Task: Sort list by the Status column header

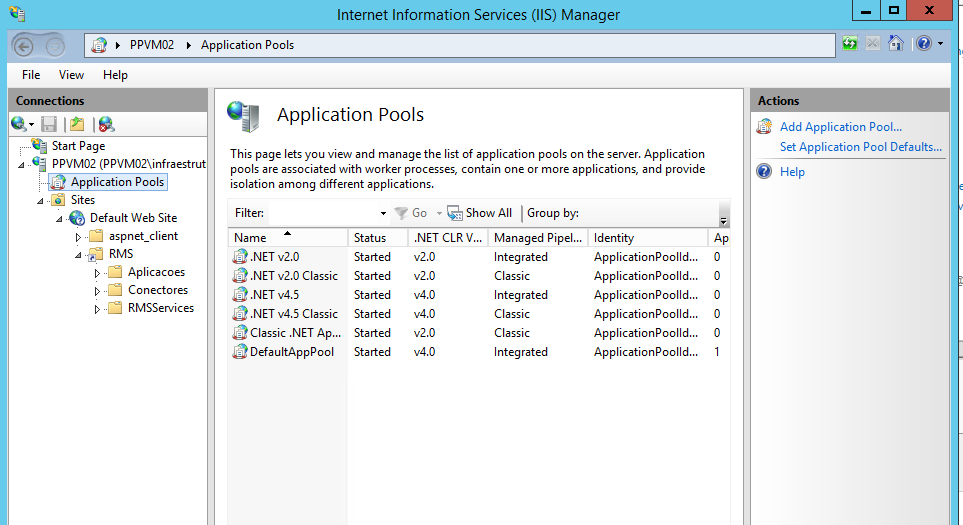Action: tap(370, 238)
